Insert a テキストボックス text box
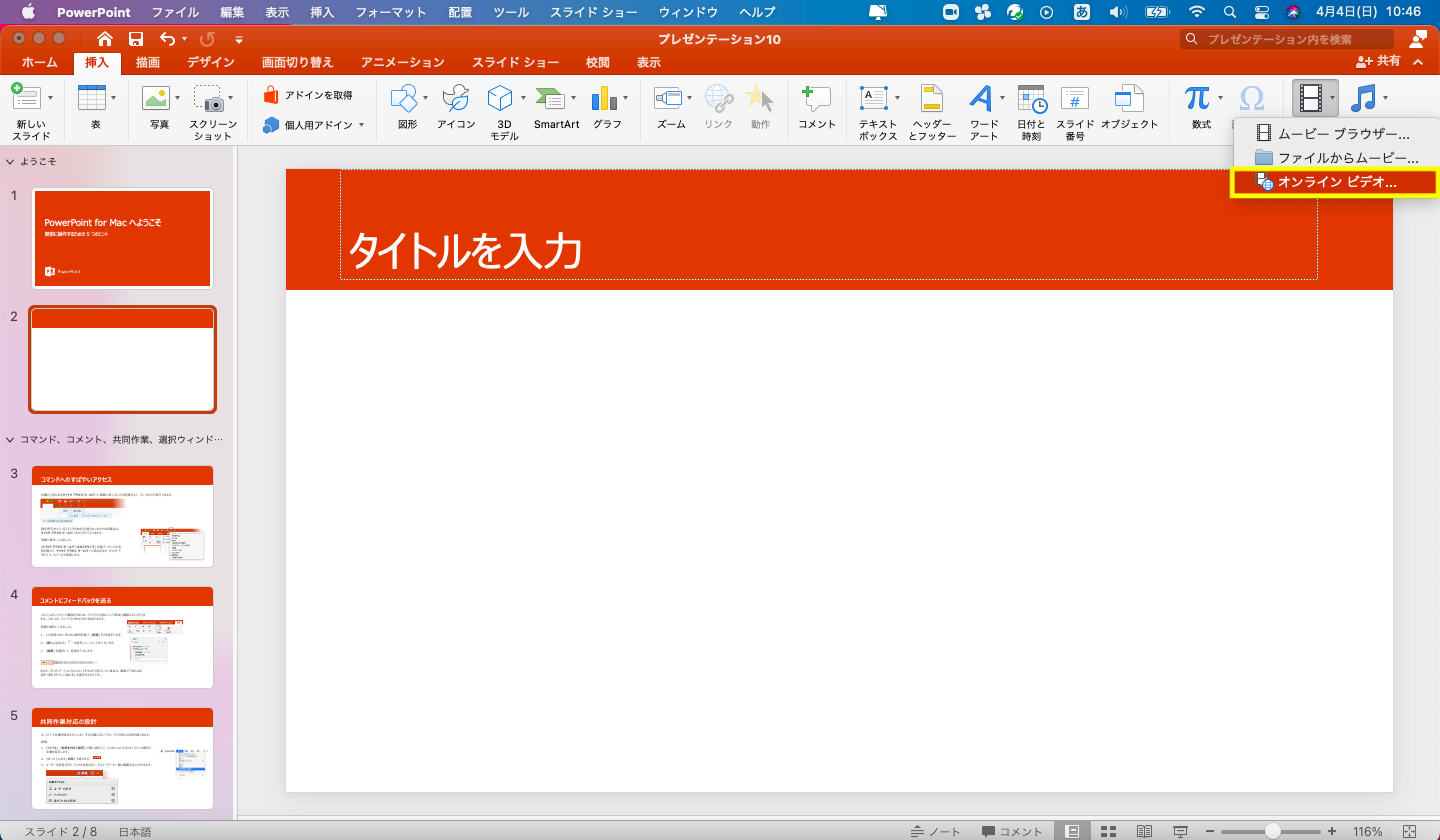 click(x=874, y=98)
